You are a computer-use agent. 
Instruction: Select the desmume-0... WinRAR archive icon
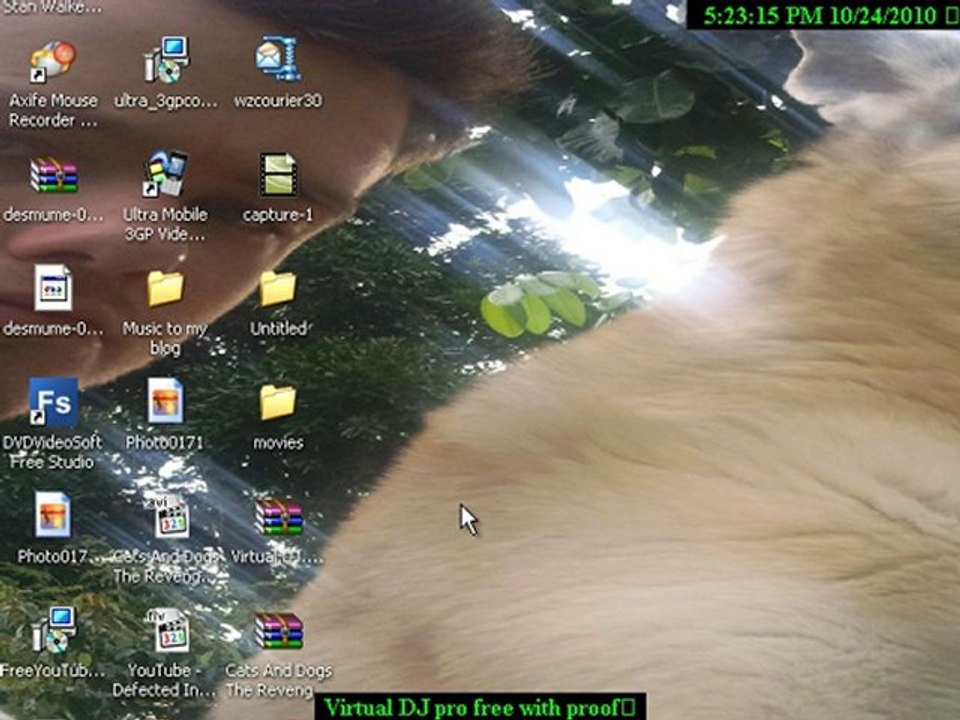[54, 174]
